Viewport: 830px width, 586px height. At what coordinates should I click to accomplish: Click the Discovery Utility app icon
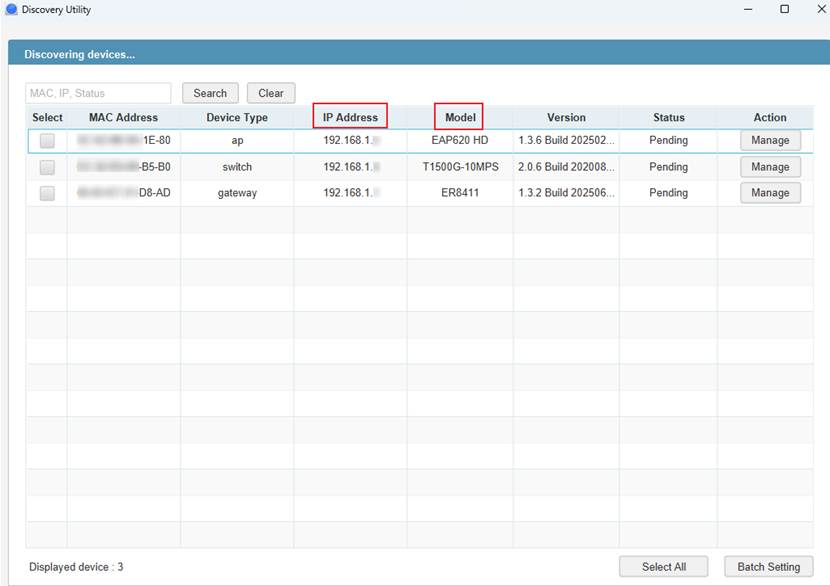tap(11, 9)
